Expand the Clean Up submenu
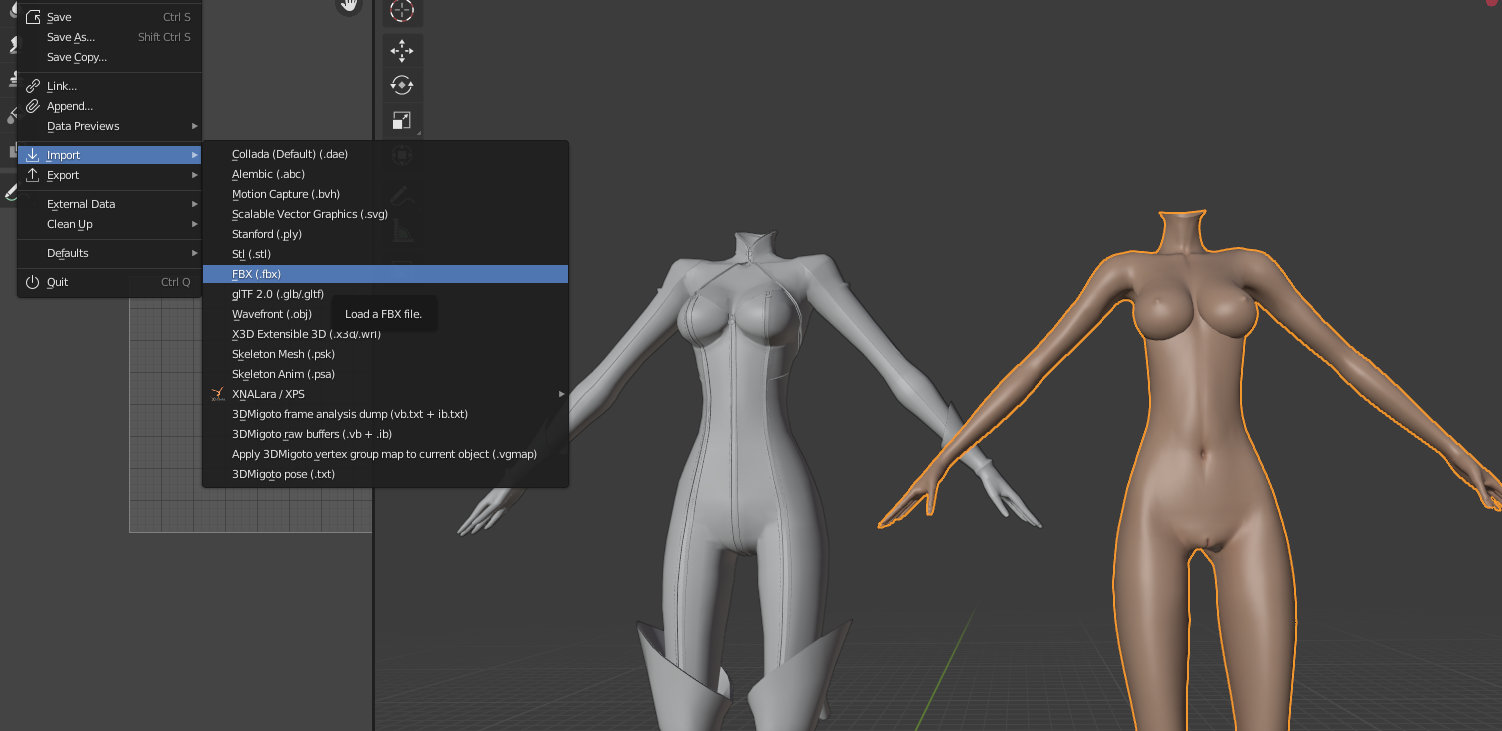Image resolution: width=1502 pixels, height=731 pixels. coord(110,224)
